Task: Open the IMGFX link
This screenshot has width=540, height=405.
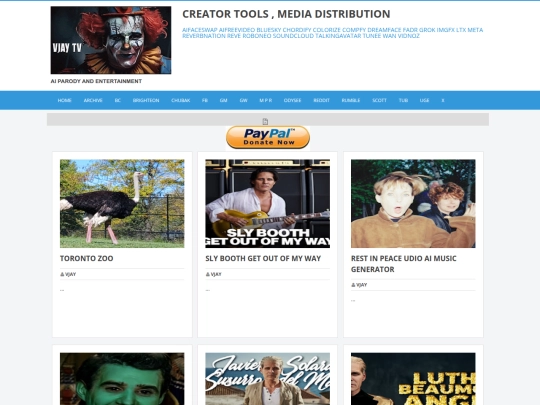Action: (446, 30)
